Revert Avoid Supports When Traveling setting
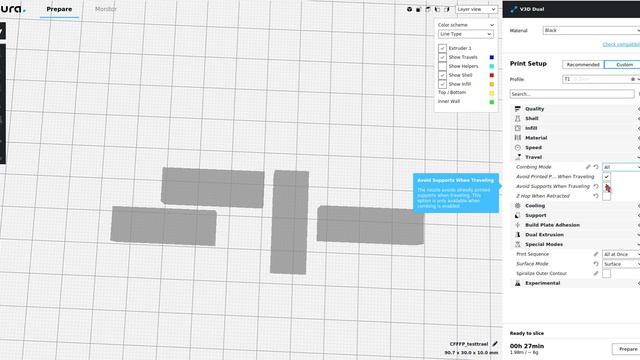640x360 pixels. coord(596,186)
